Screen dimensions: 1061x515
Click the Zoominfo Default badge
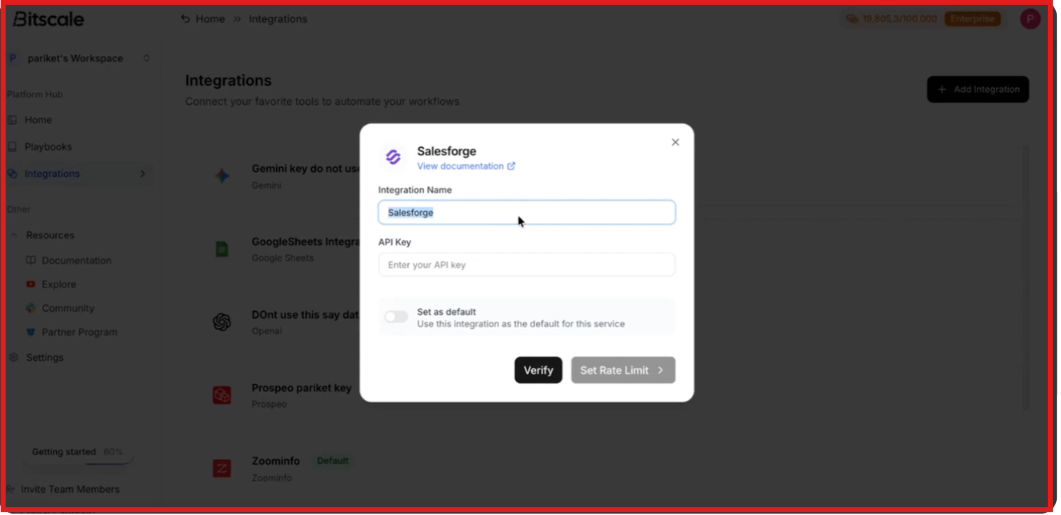point(332,461)
